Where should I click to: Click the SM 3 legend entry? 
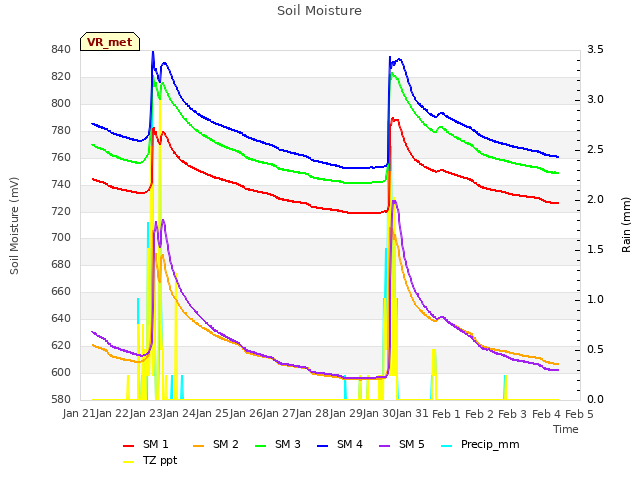278,444
